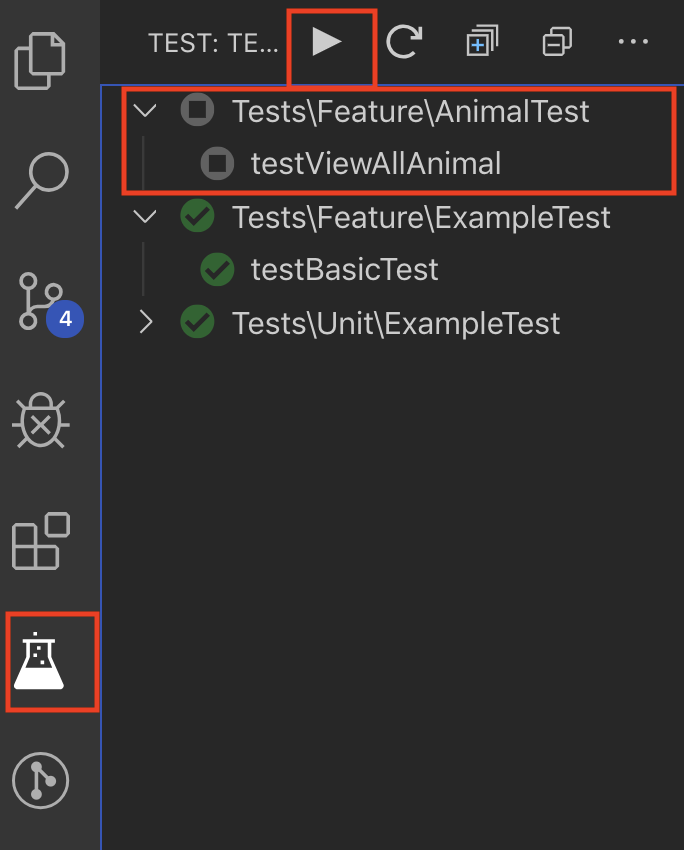Click the Tests\Unit\ExampleTest suite label

pyautogui.click(x=396, y=323)
